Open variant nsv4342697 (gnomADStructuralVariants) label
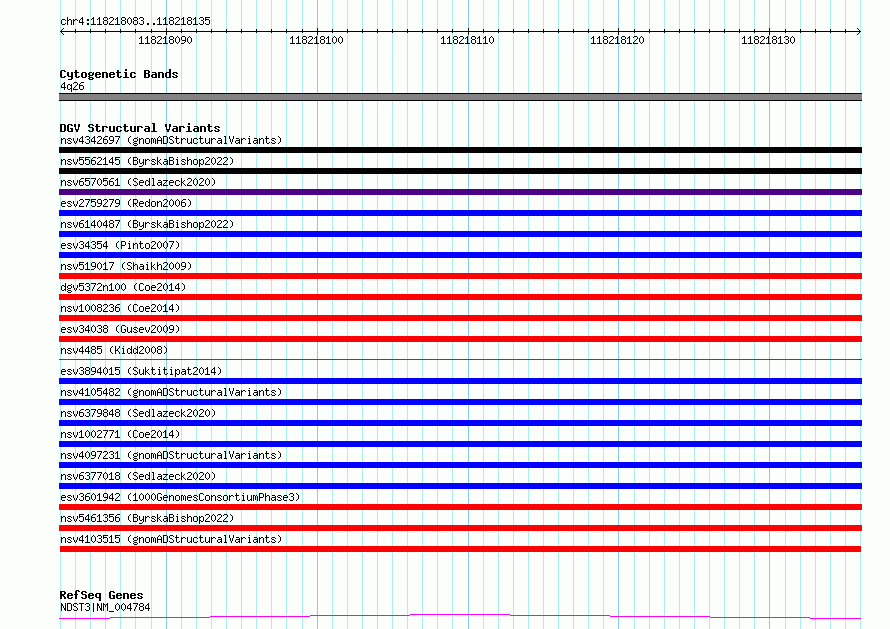890x629 pixels. coord(171,140)
